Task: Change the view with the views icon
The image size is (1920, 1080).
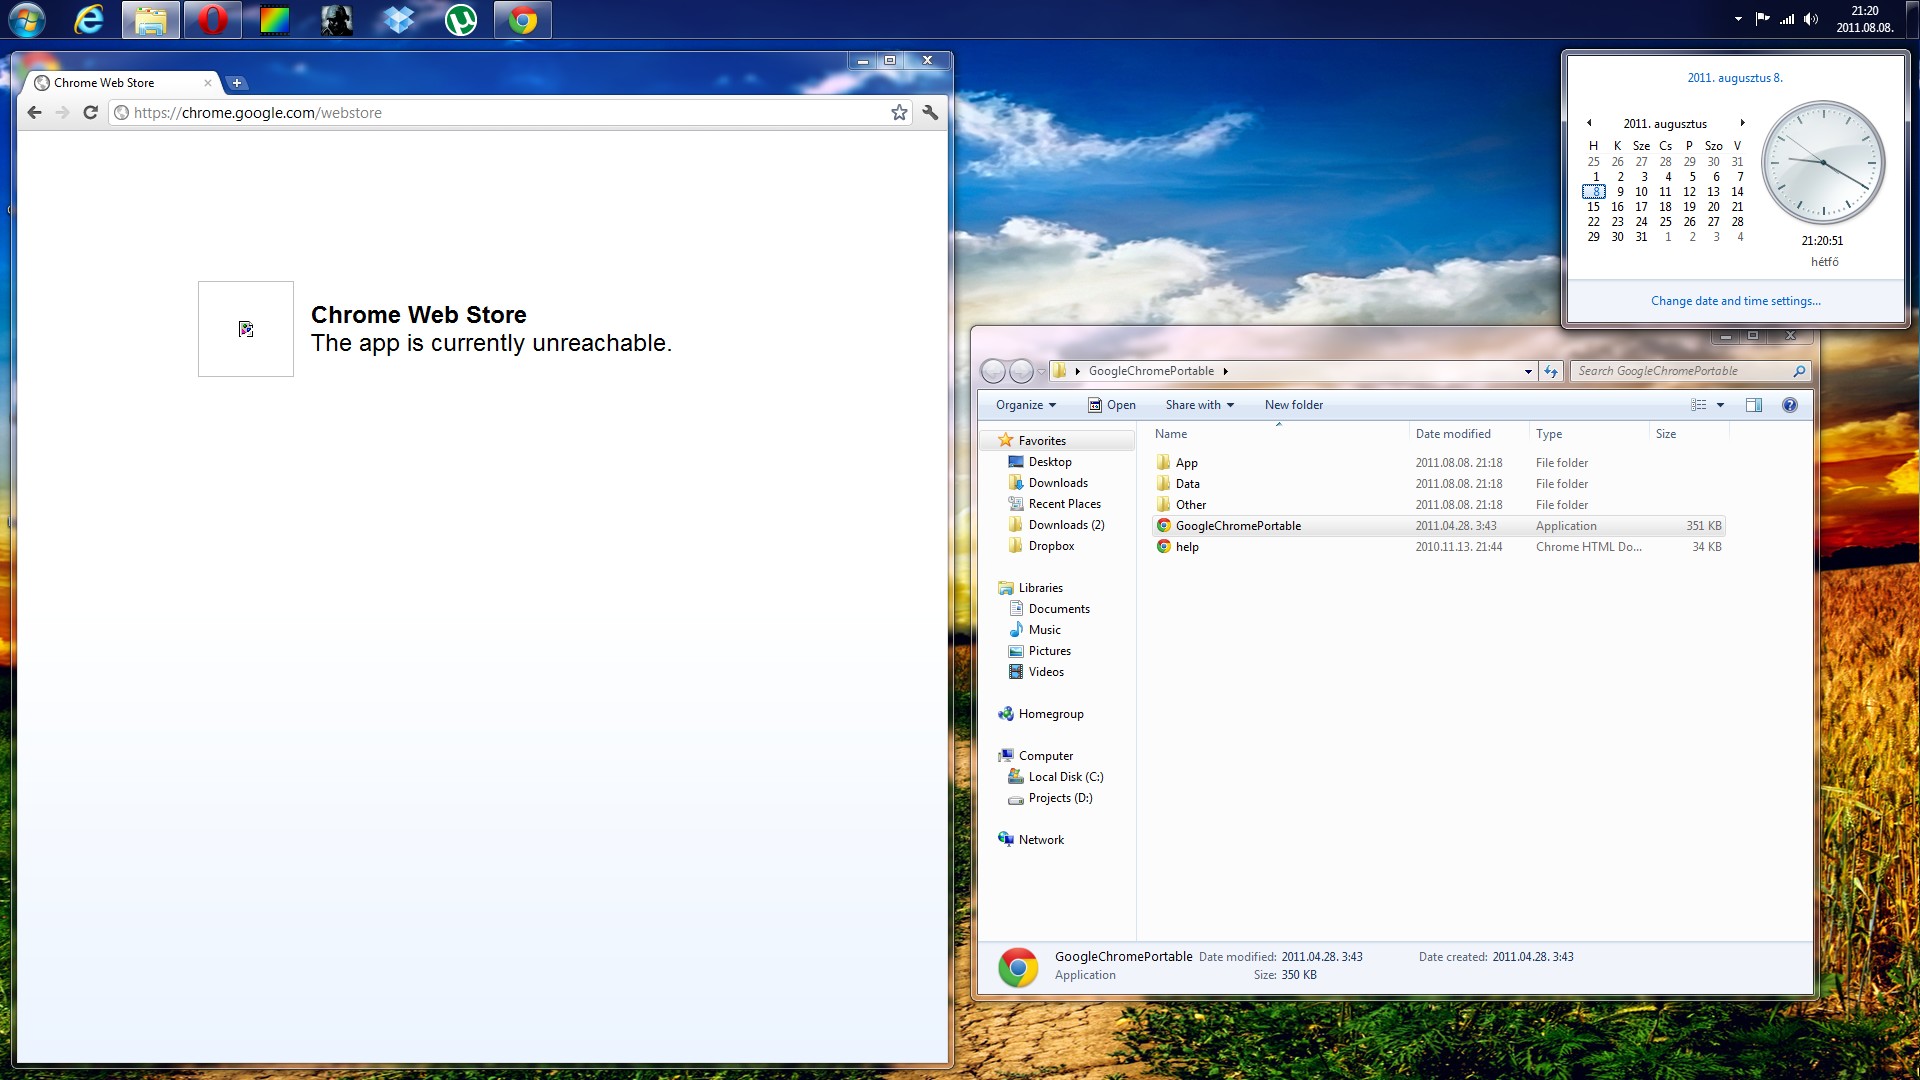Action: 1698,405
